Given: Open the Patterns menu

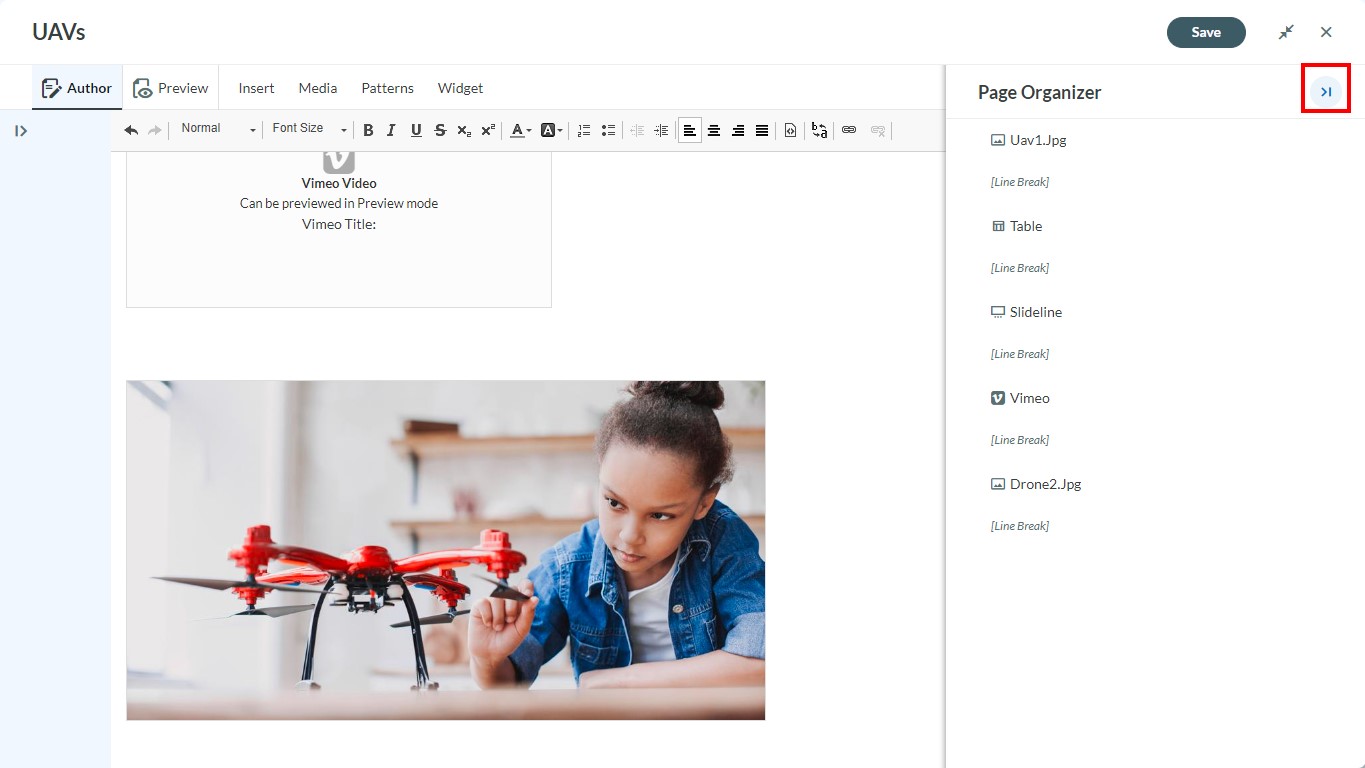Looking at the screenshot, I should click(387, 88).
